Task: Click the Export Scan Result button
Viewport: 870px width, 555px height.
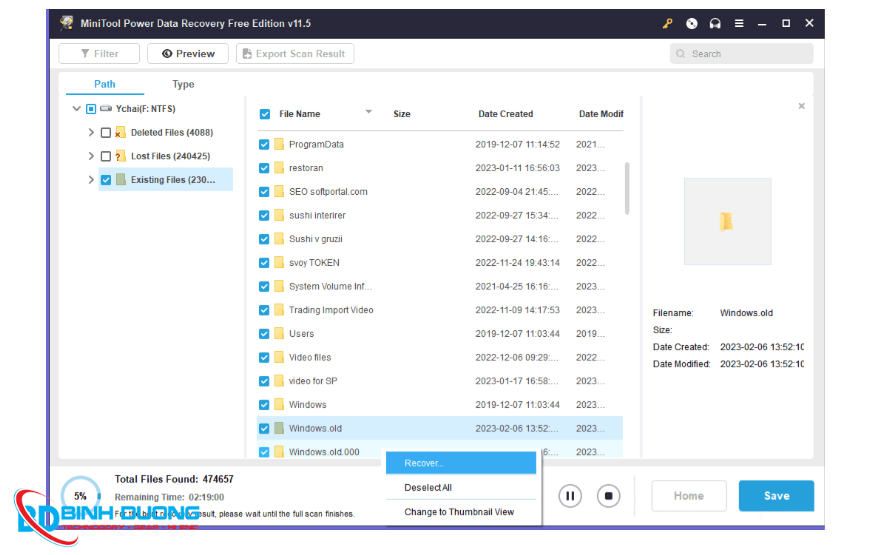Action: click(x=295, y=54)
